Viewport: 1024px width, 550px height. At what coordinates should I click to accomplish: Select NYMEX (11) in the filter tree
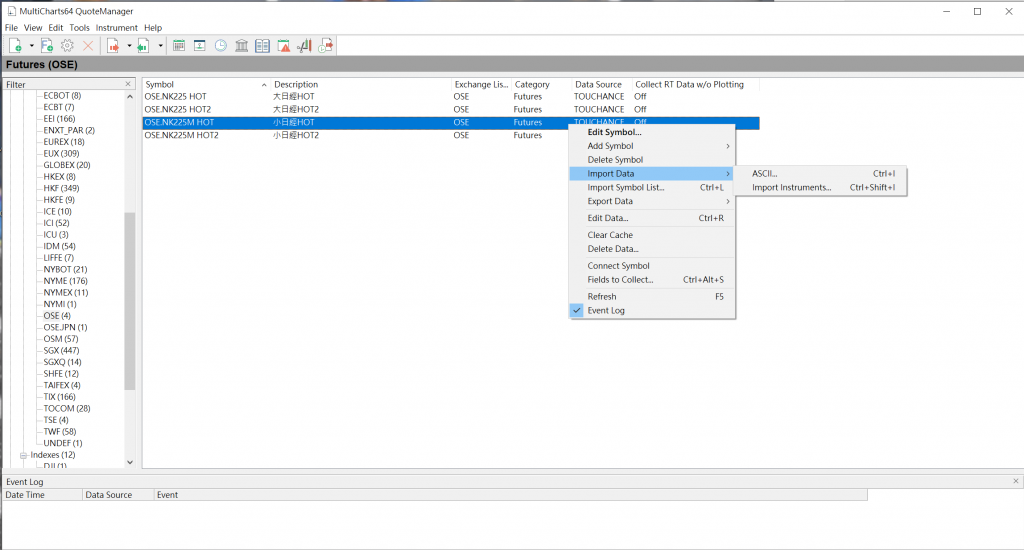[66, 292]
